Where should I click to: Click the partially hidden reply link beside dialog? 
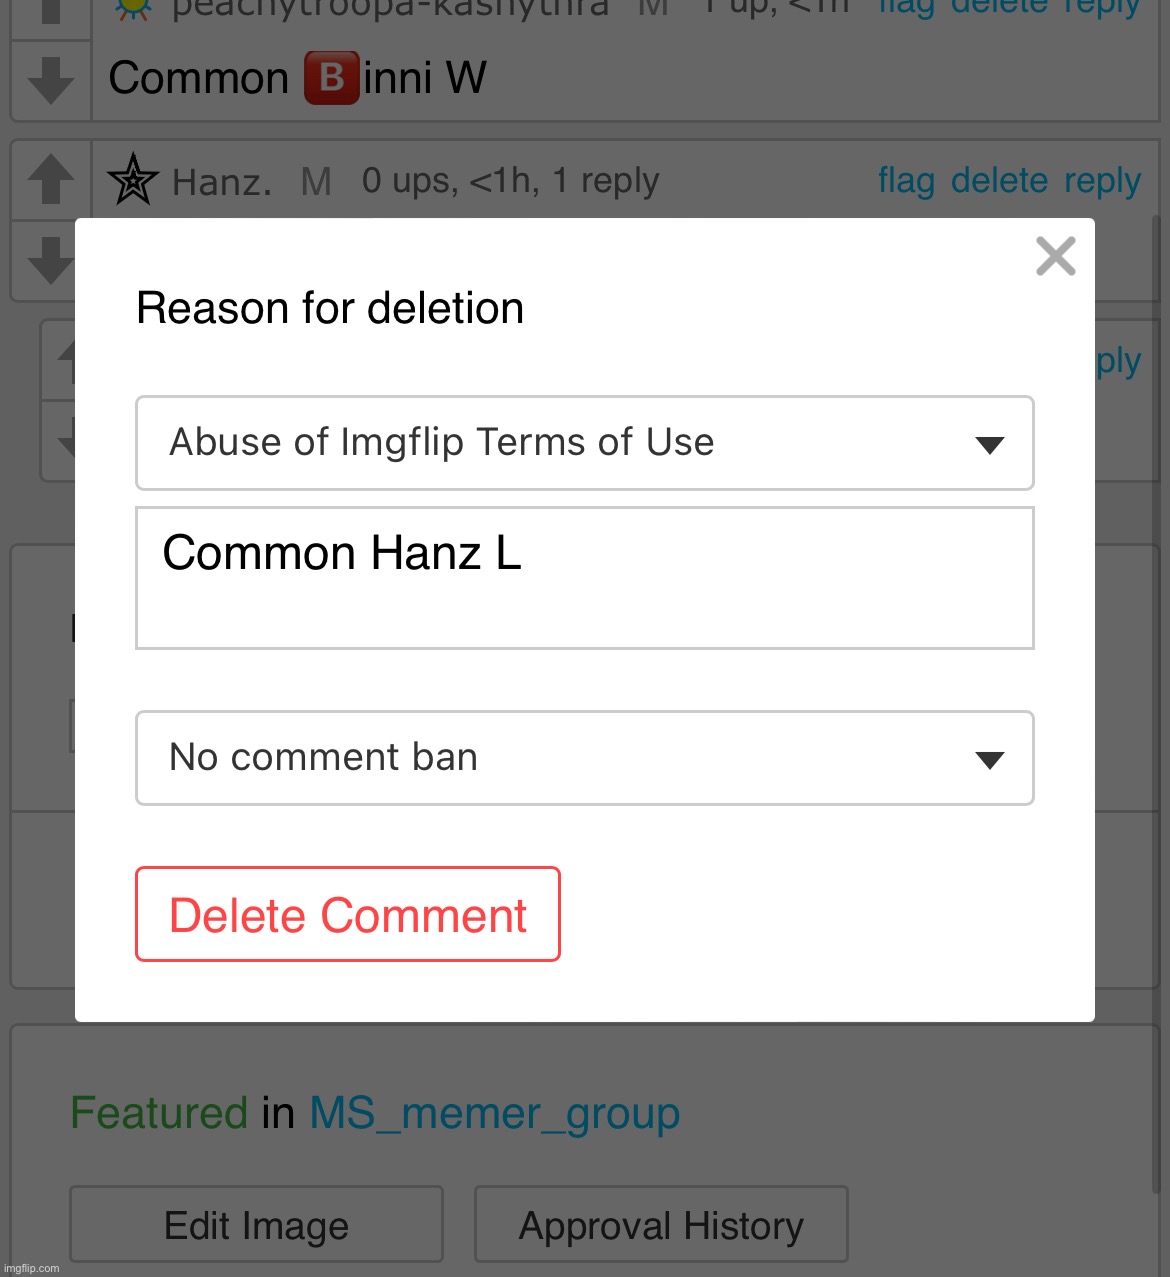[x=1118, y=361]
